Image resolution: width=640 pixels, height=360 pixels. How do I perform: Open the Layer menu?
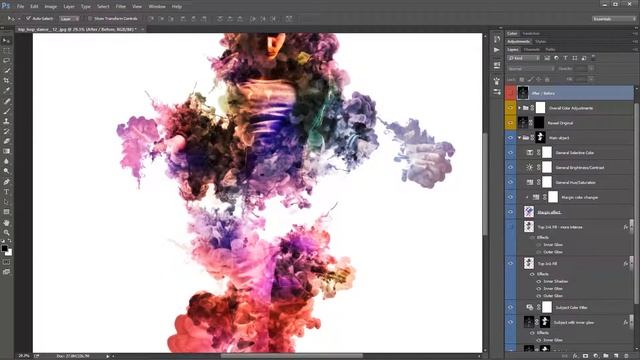pyautogui.click(x=69, y=7)
